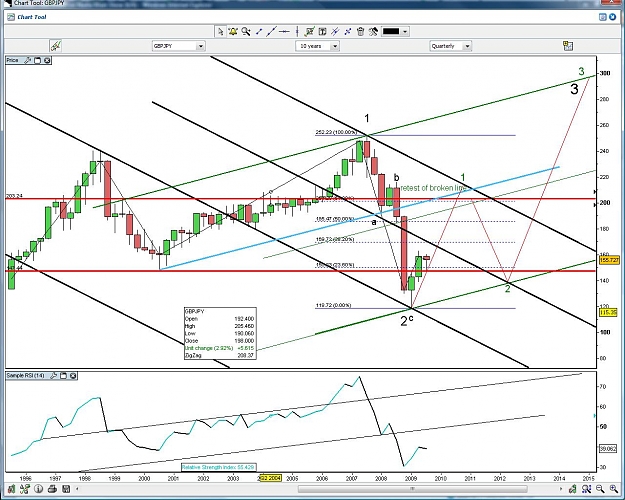The height and width of the screenshot is (500, 625).
Task: Click the blue X crossing lines tool
Action: pos(348,31)
